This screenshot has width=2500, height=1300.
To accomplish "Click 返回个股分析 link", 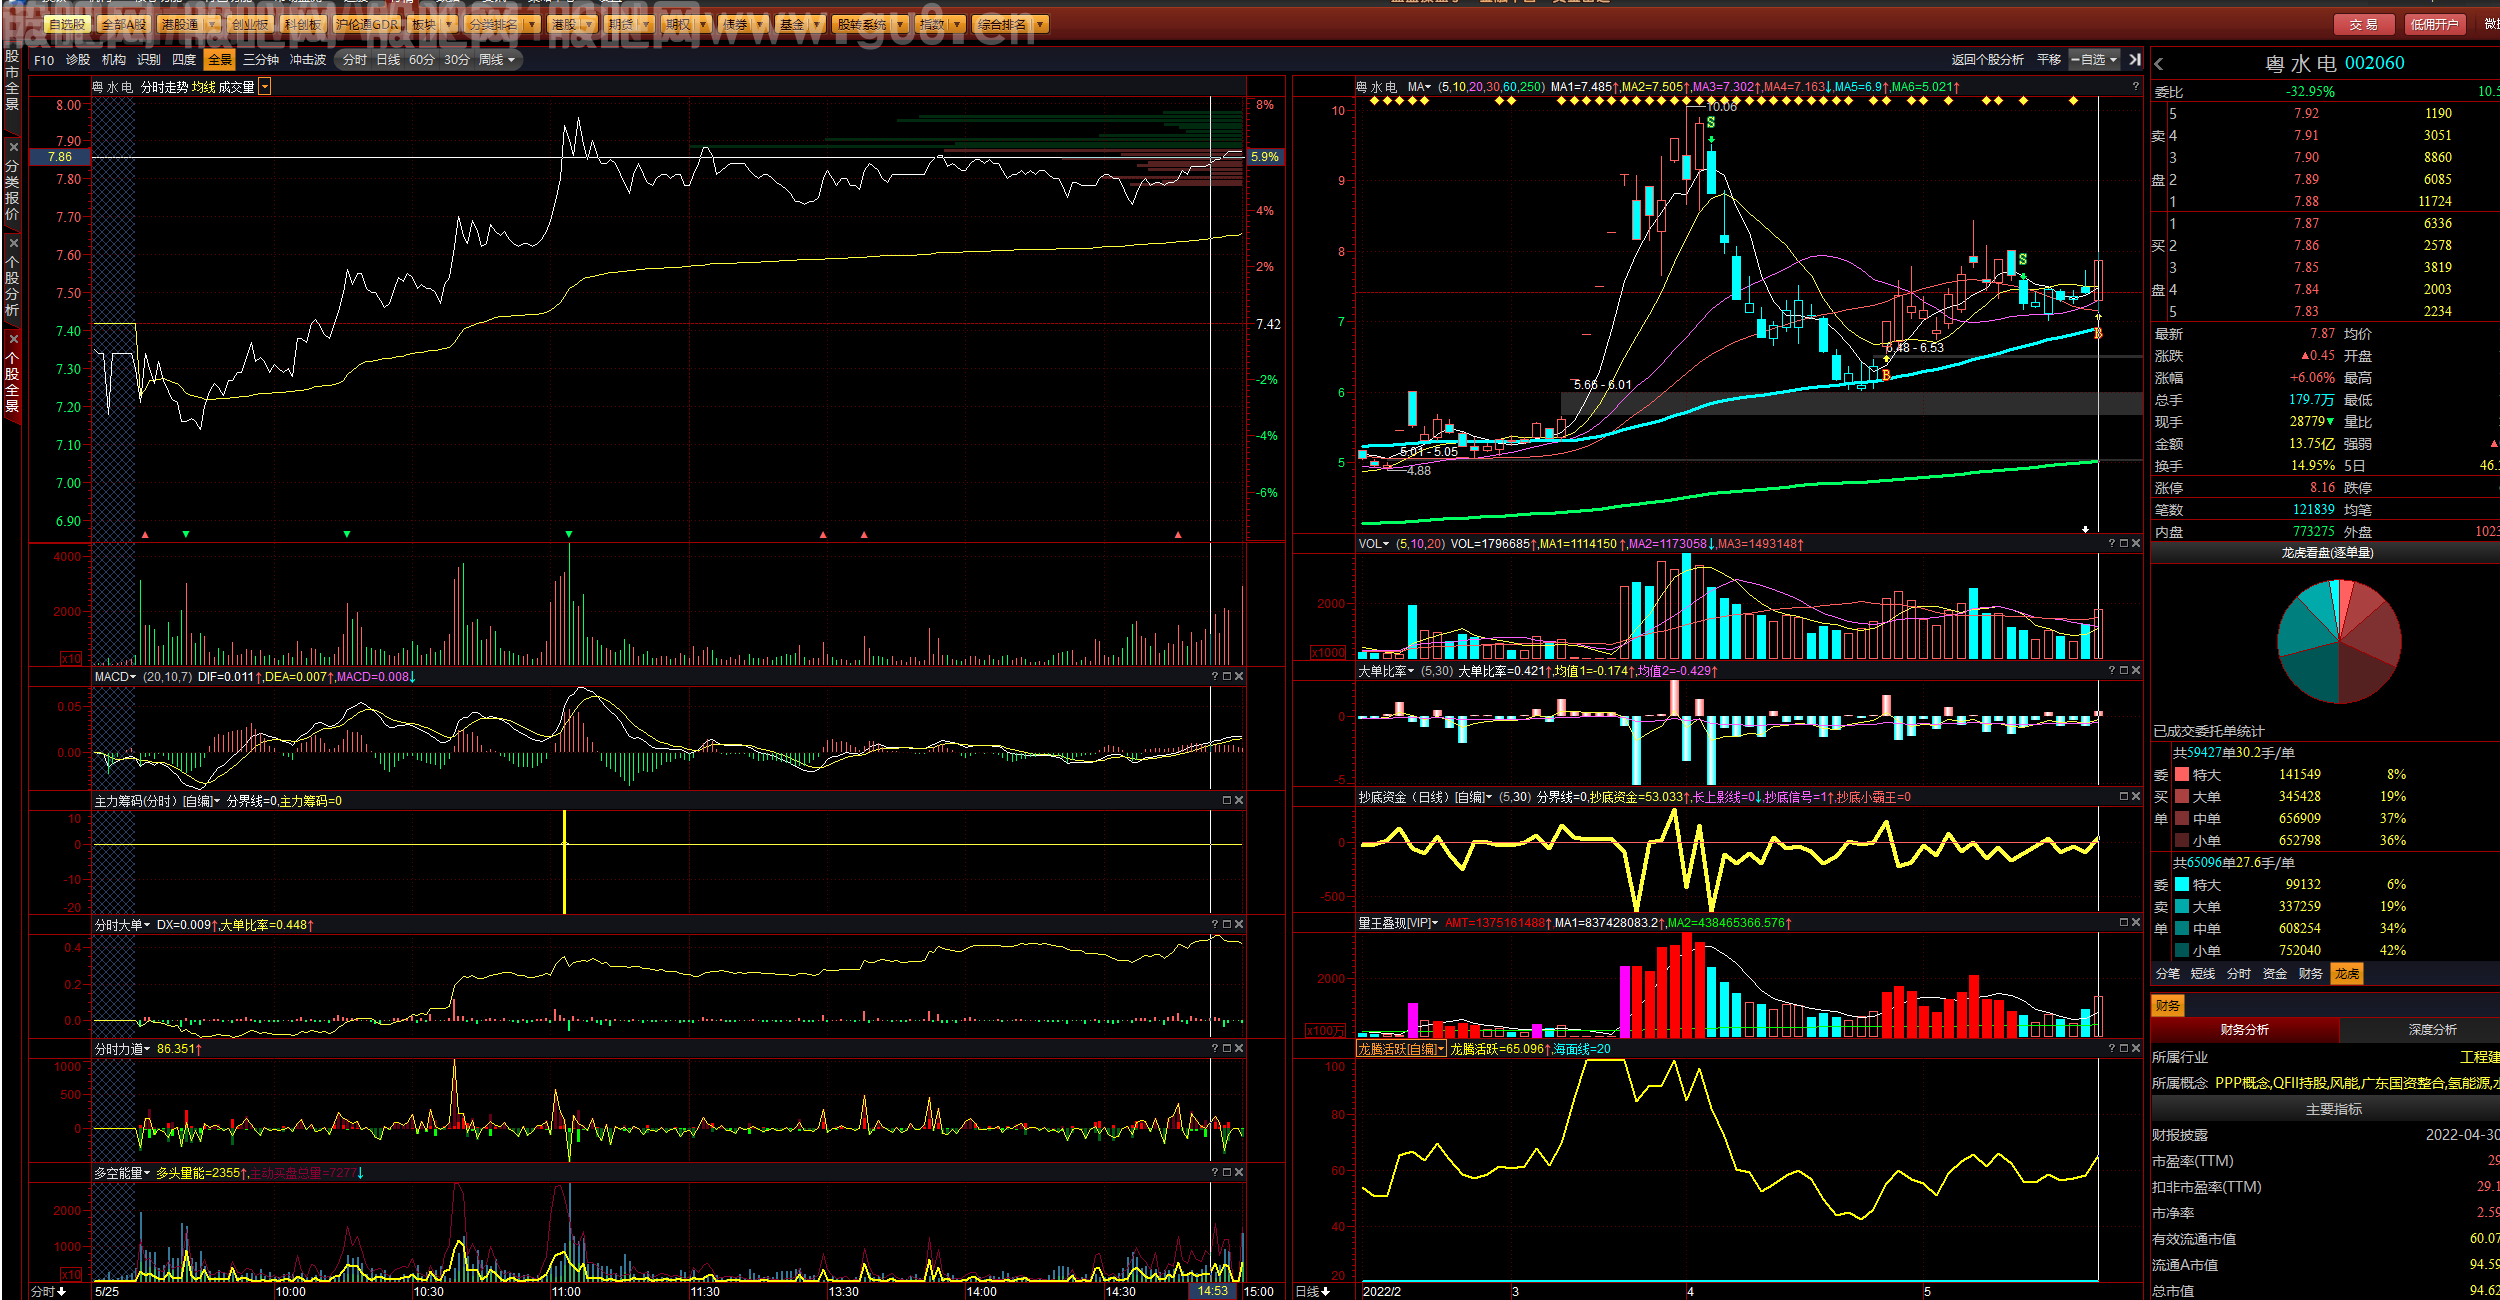I will pyautogui.click(x=1988, y=60).
